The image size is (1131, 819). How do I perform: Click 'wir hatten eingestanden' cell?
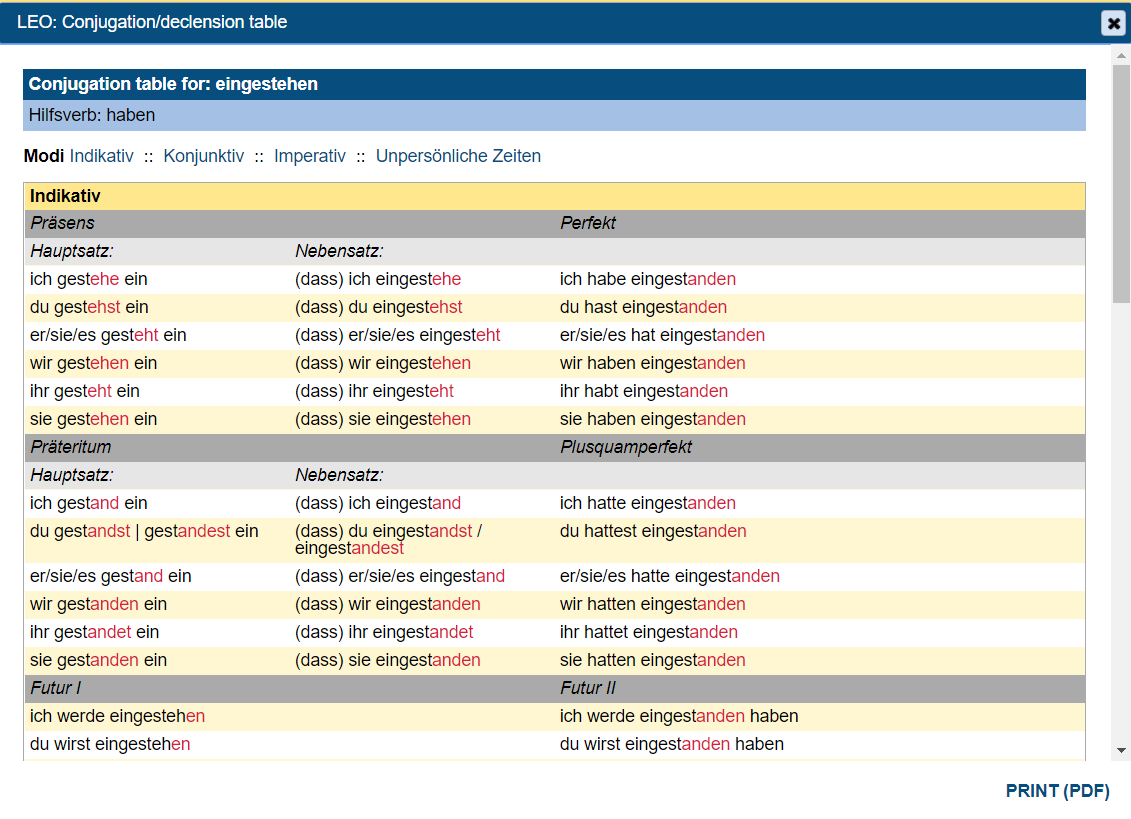click(x=653, y=604)
